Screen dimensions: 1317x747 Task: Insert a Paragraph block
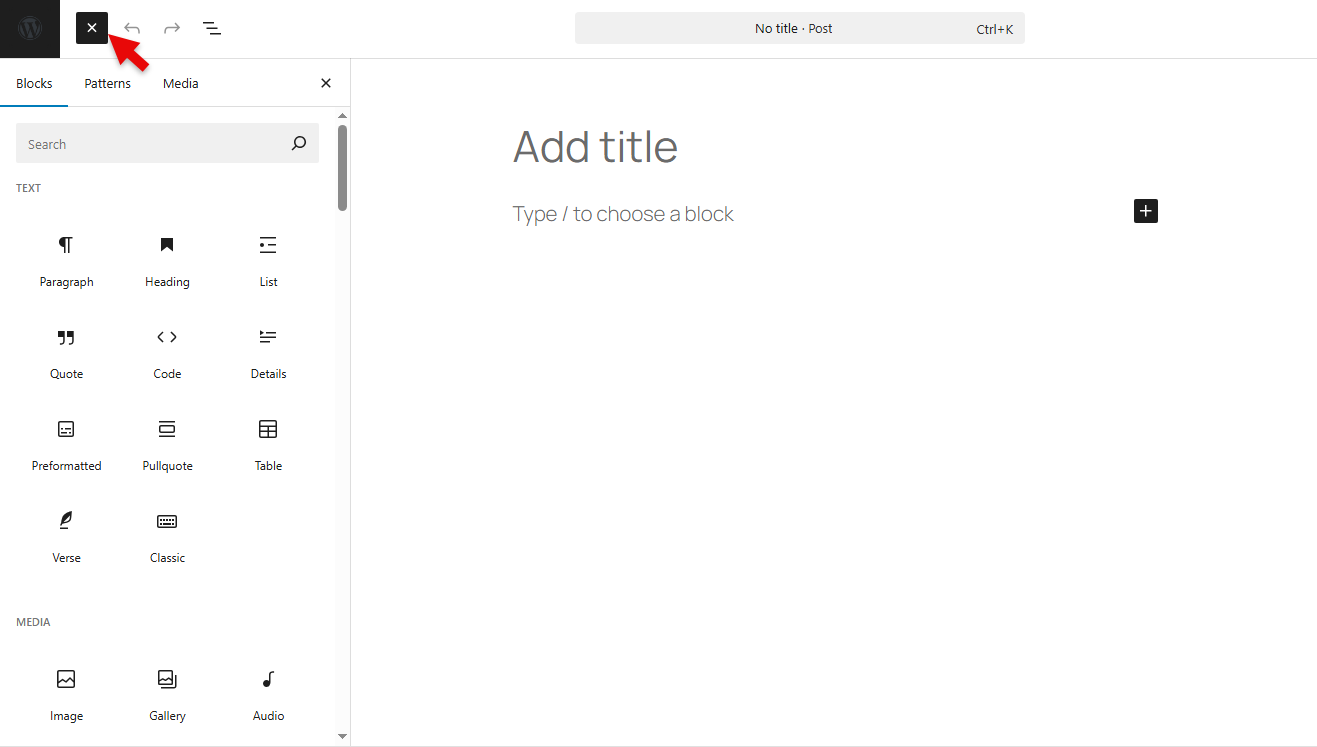(66, 262)
